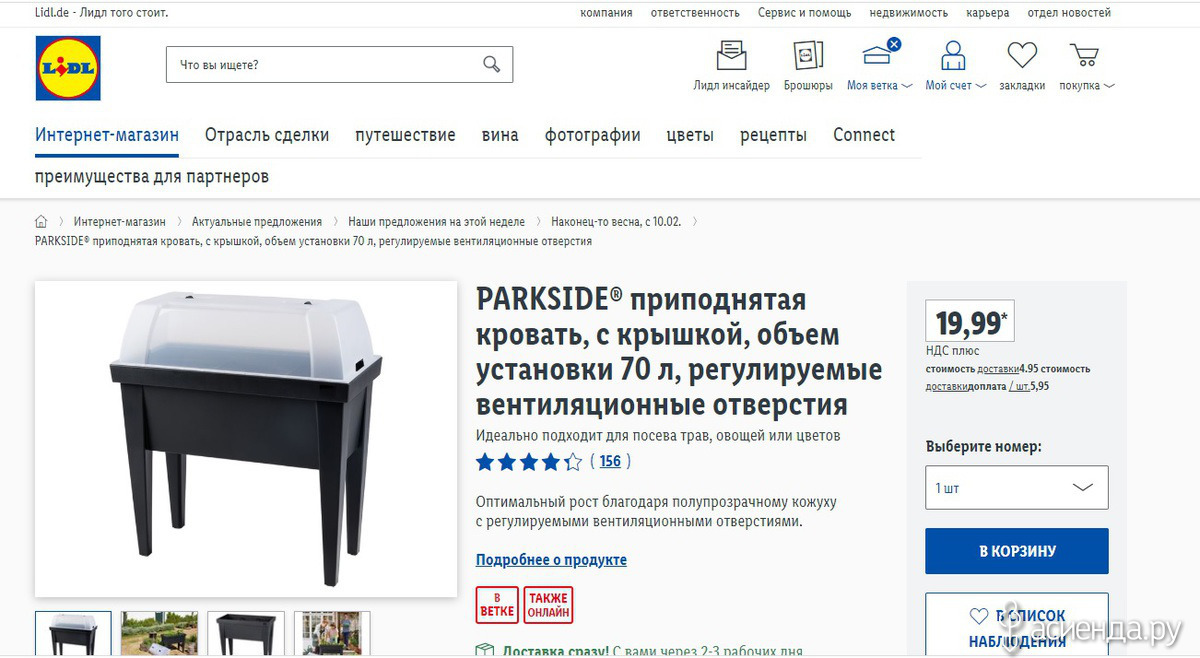Open the путешествие menu
This screenshot has width=1200, height=658.
[405, 135]
